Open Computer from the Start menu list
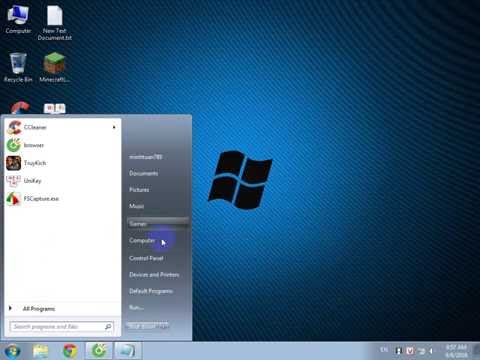The width and height of the screenshot is (480, 360). click(142, 240)
